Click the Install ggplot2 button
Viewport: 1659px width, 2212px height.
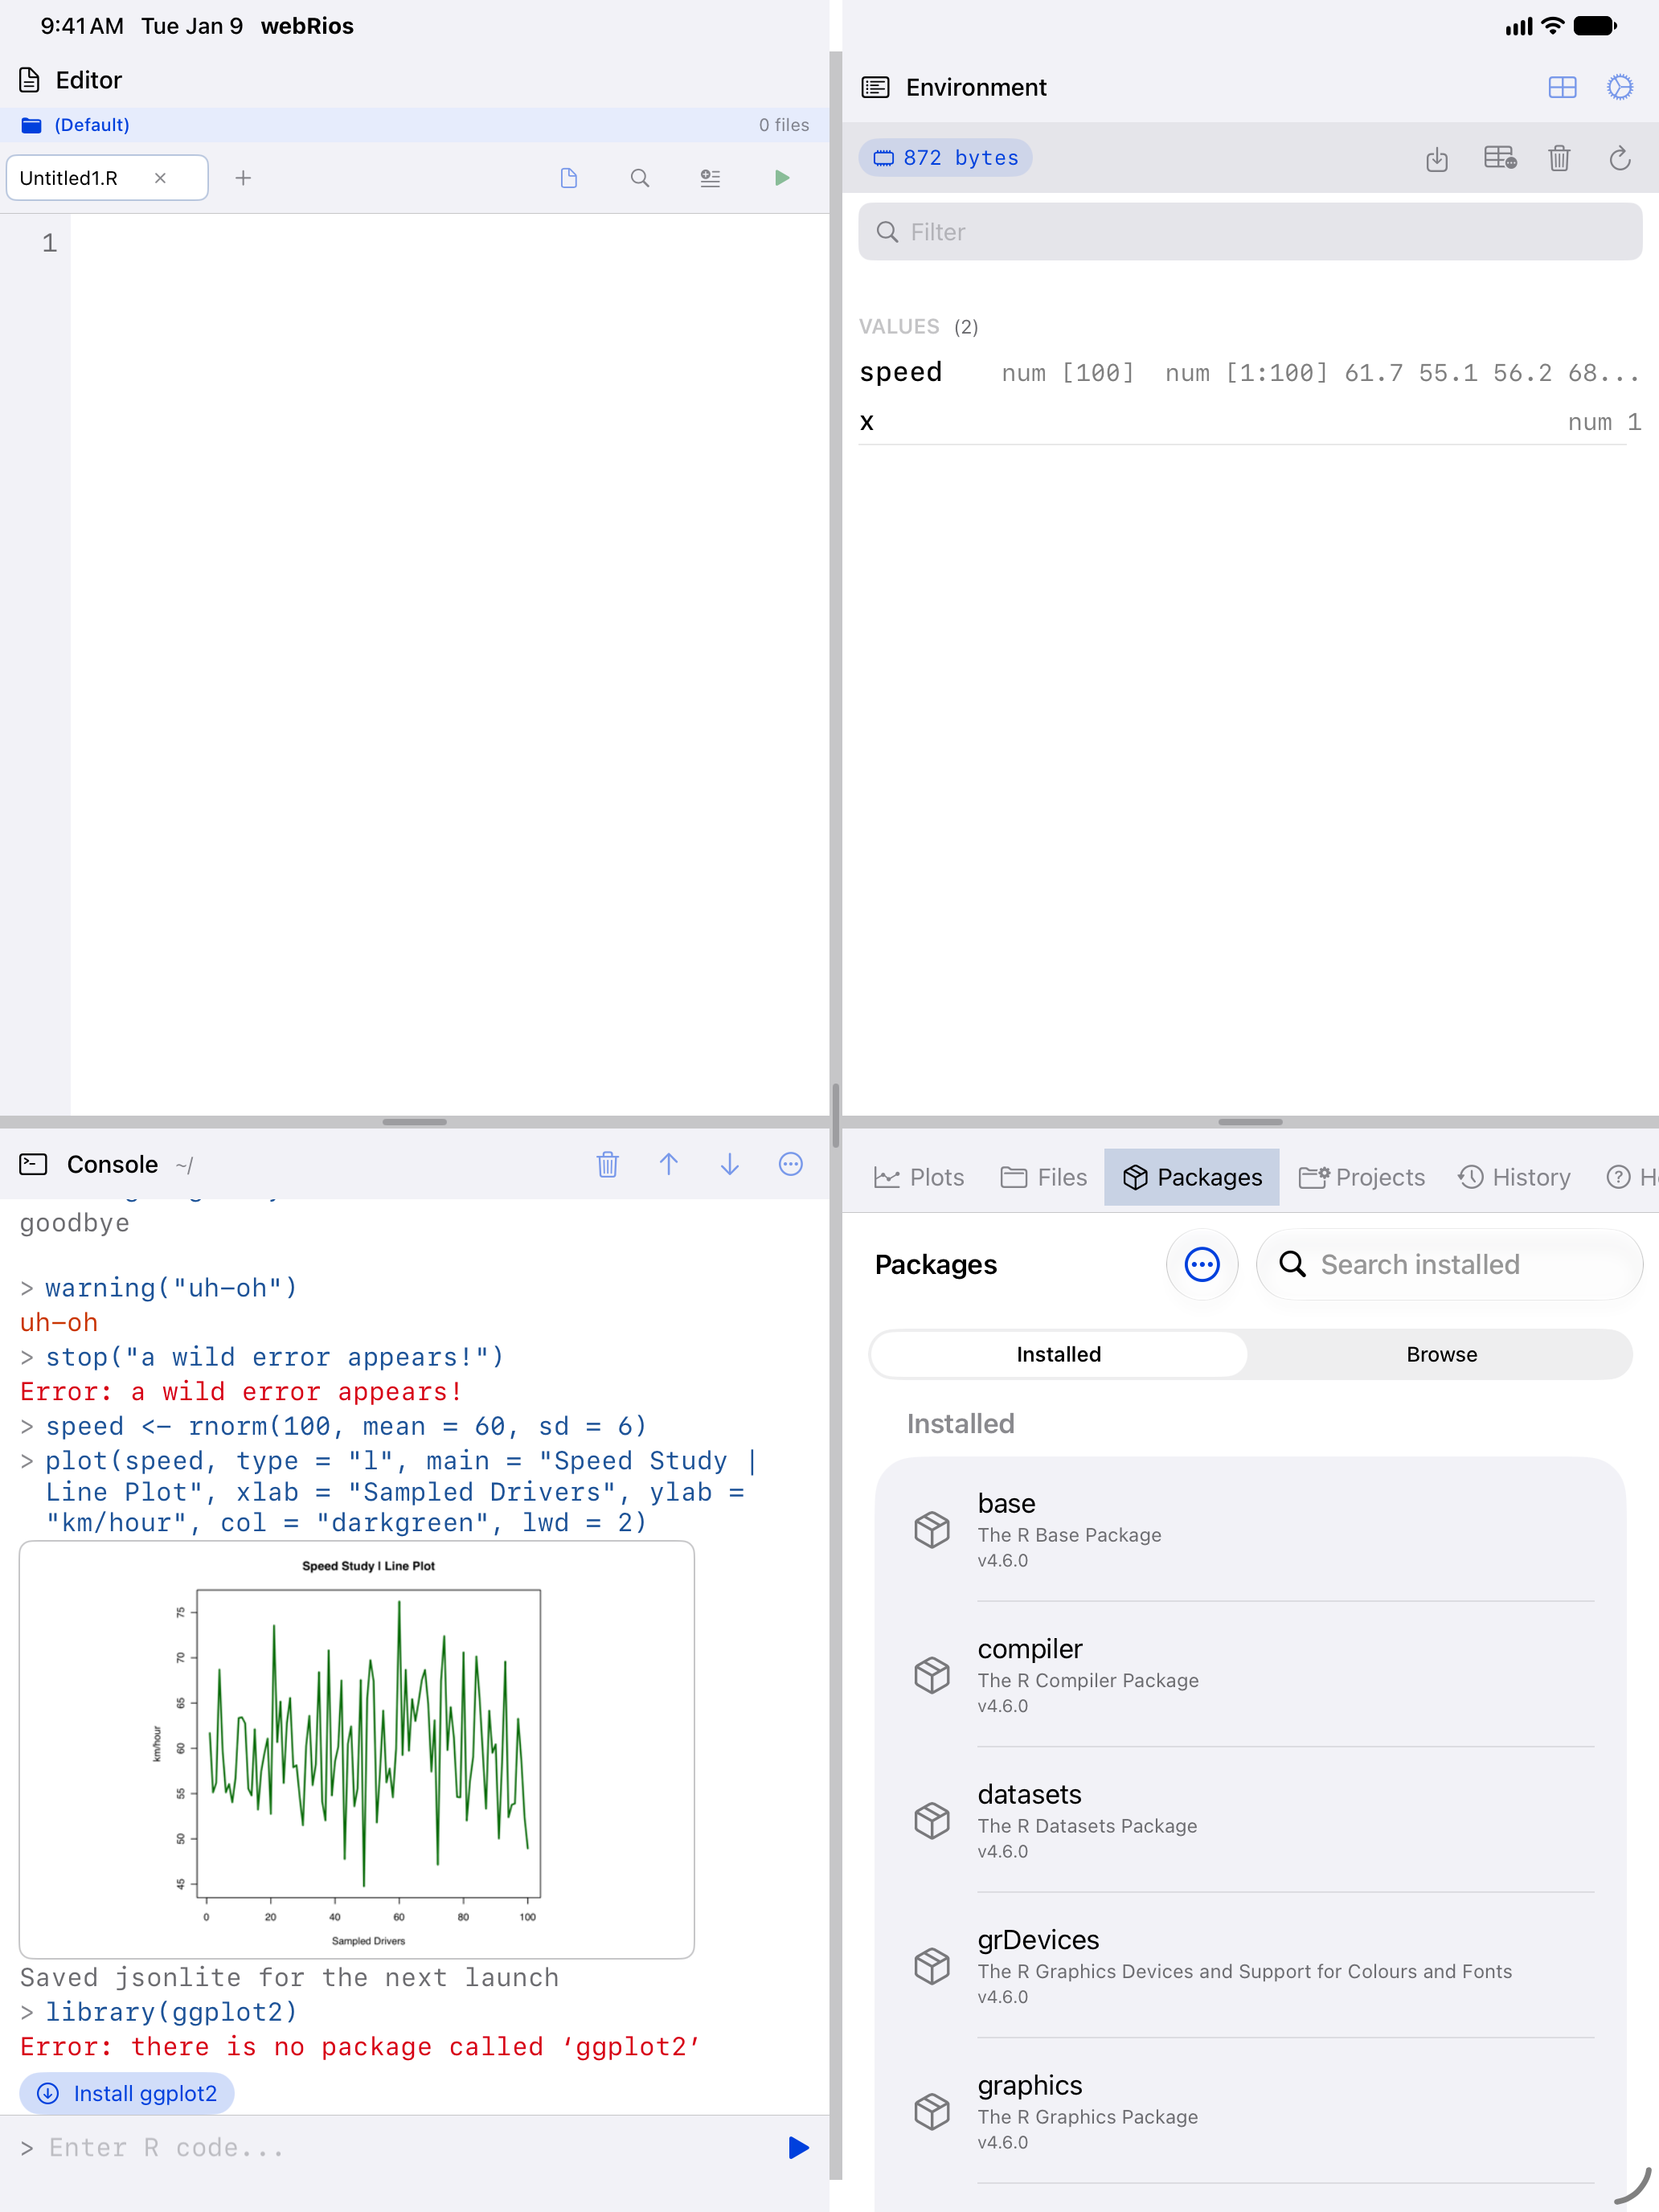pyautogui.click(x=127, y=2093)
